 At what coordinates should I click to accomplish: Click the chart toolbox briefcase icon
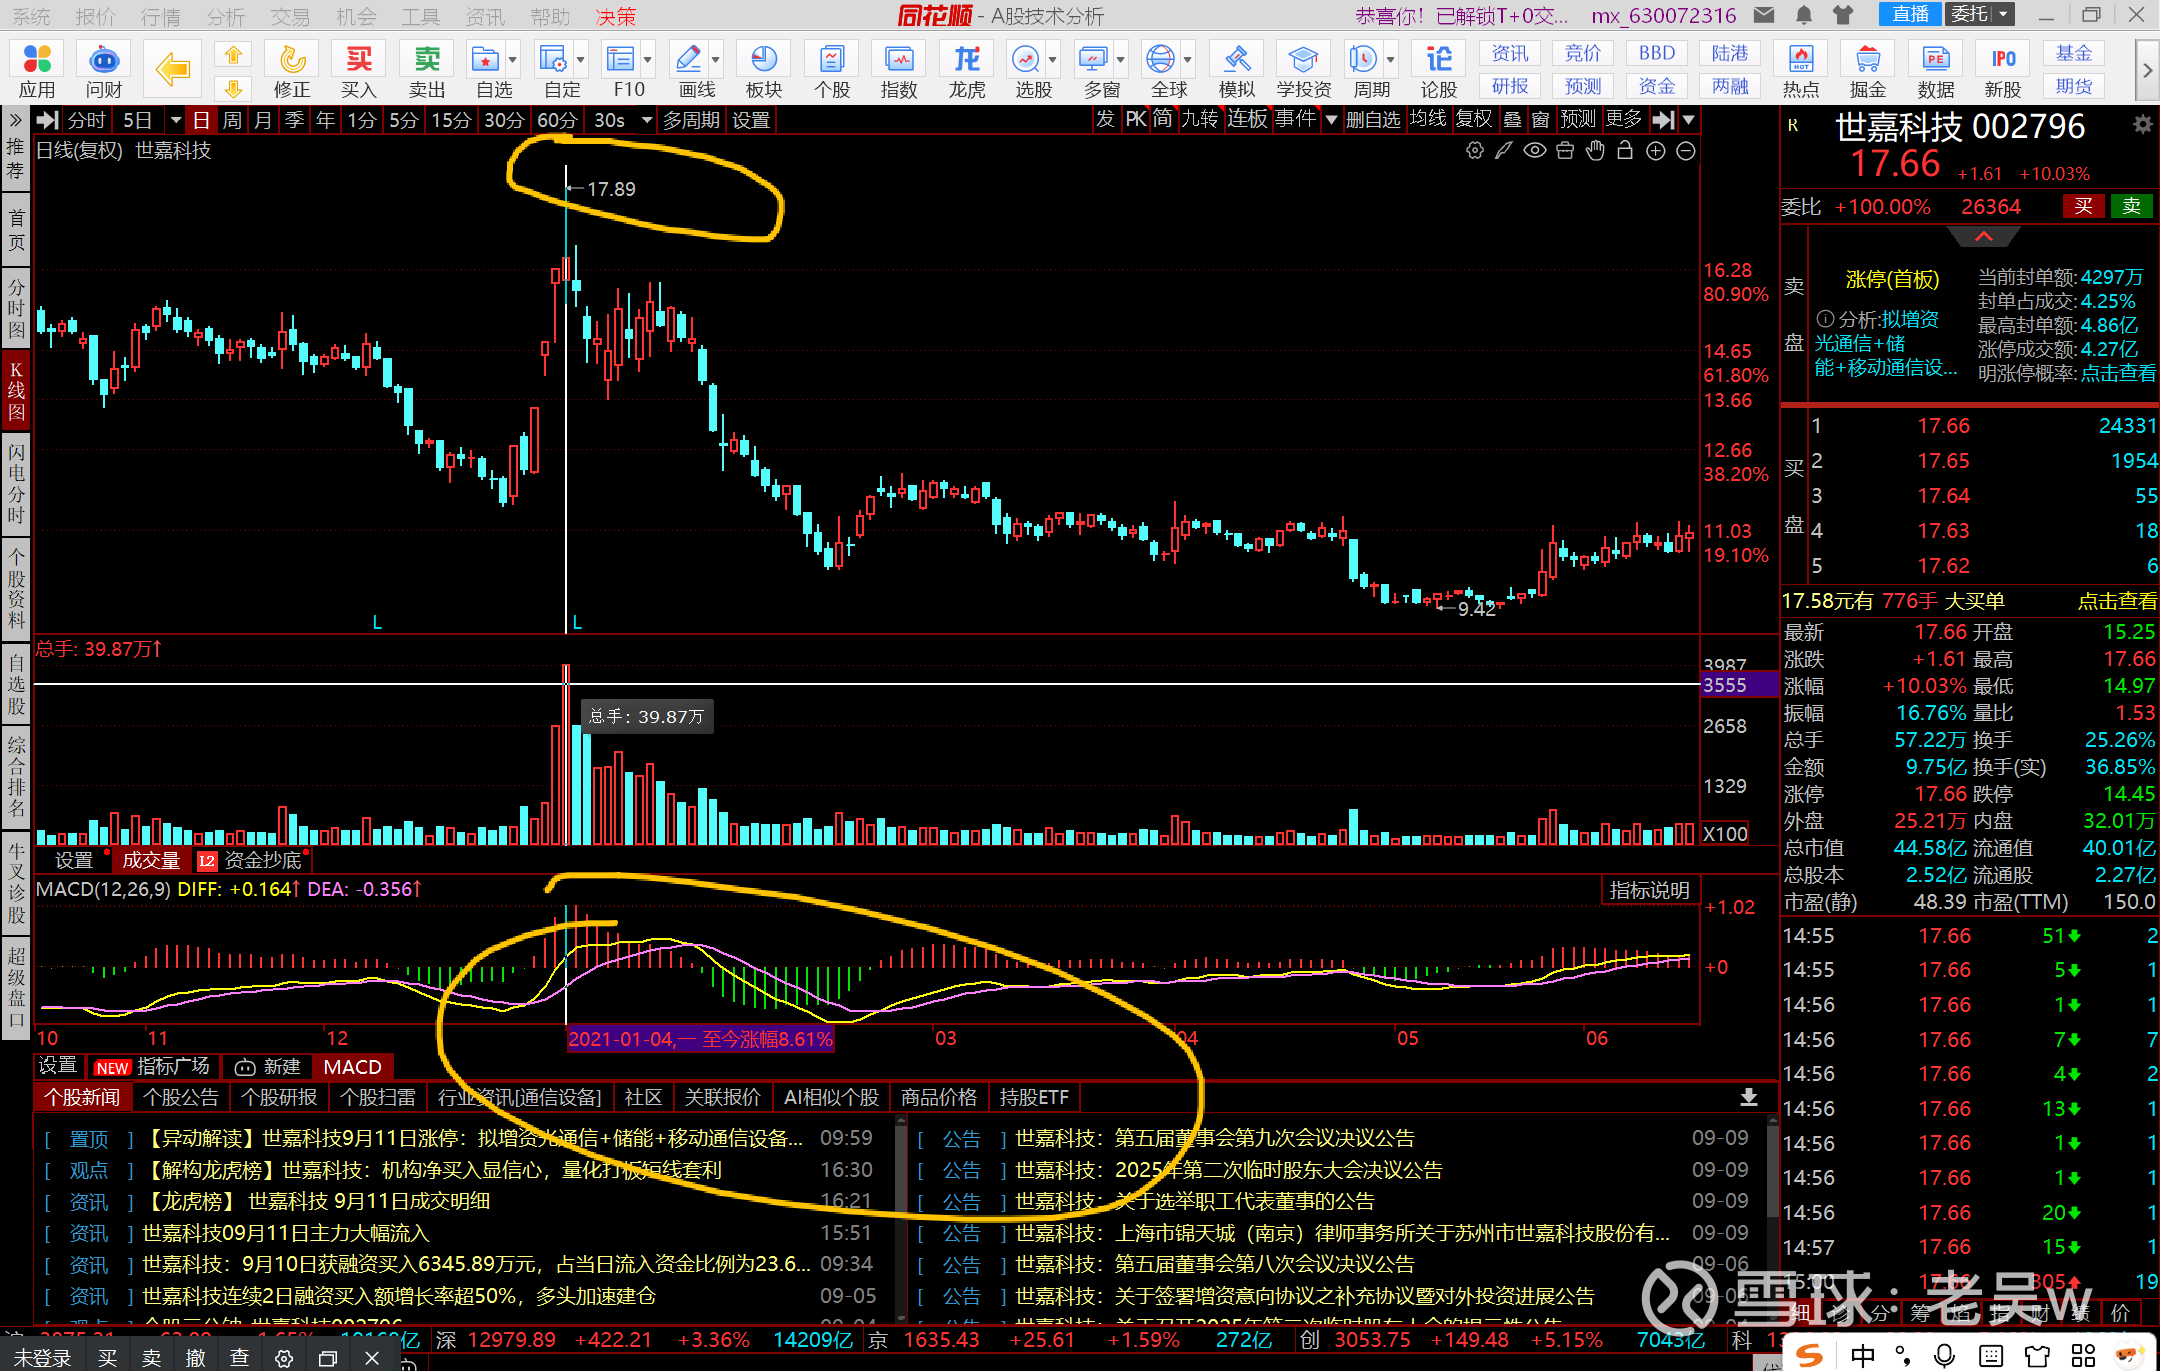(1565, 151)
